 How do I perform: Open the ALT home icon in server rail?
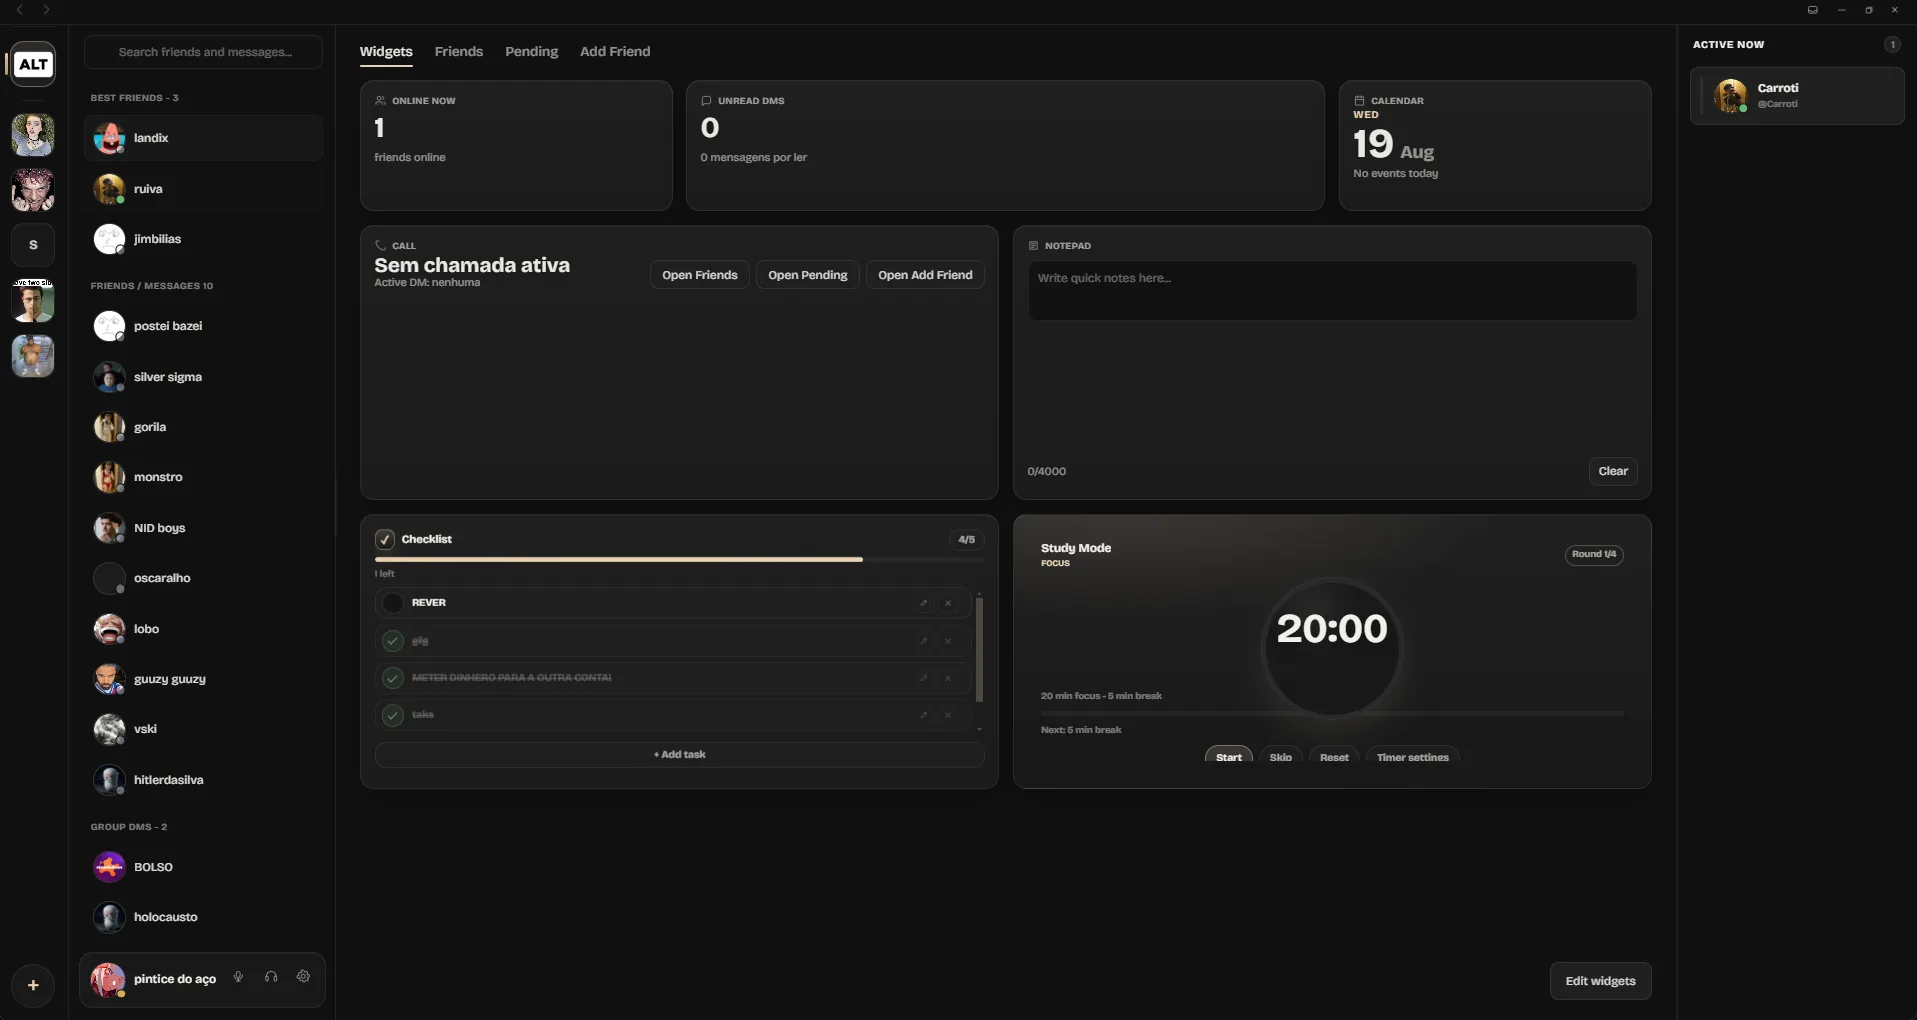[33, 65]
